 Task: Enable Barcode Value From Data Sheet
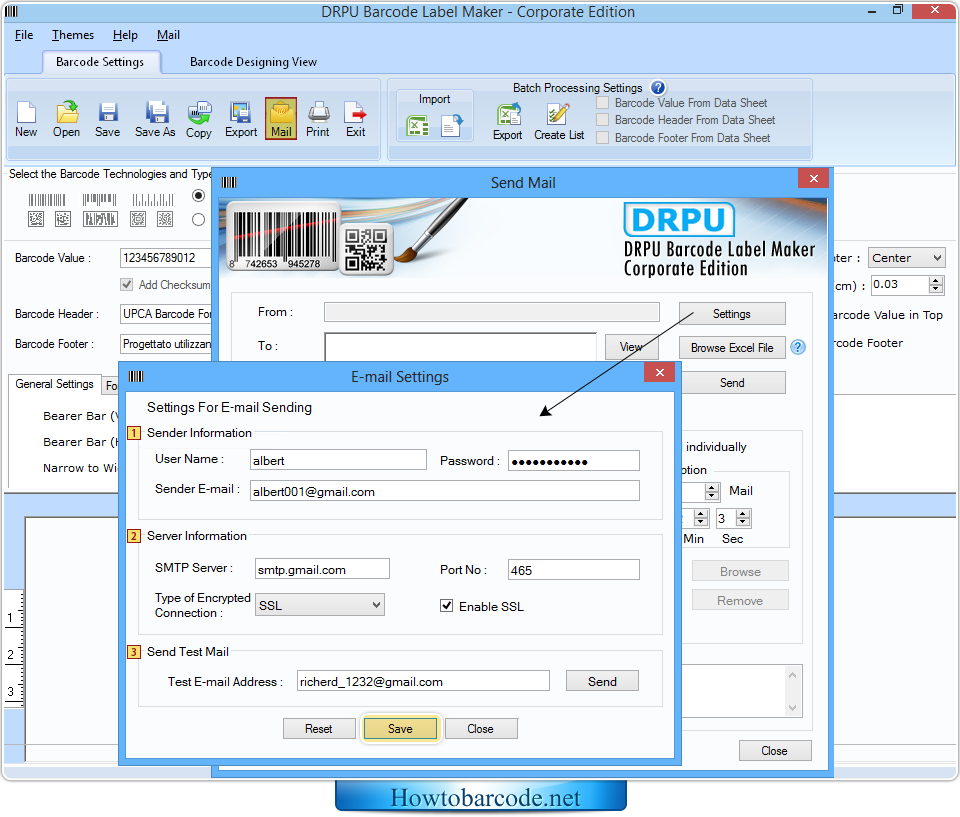tap(602, 103)
